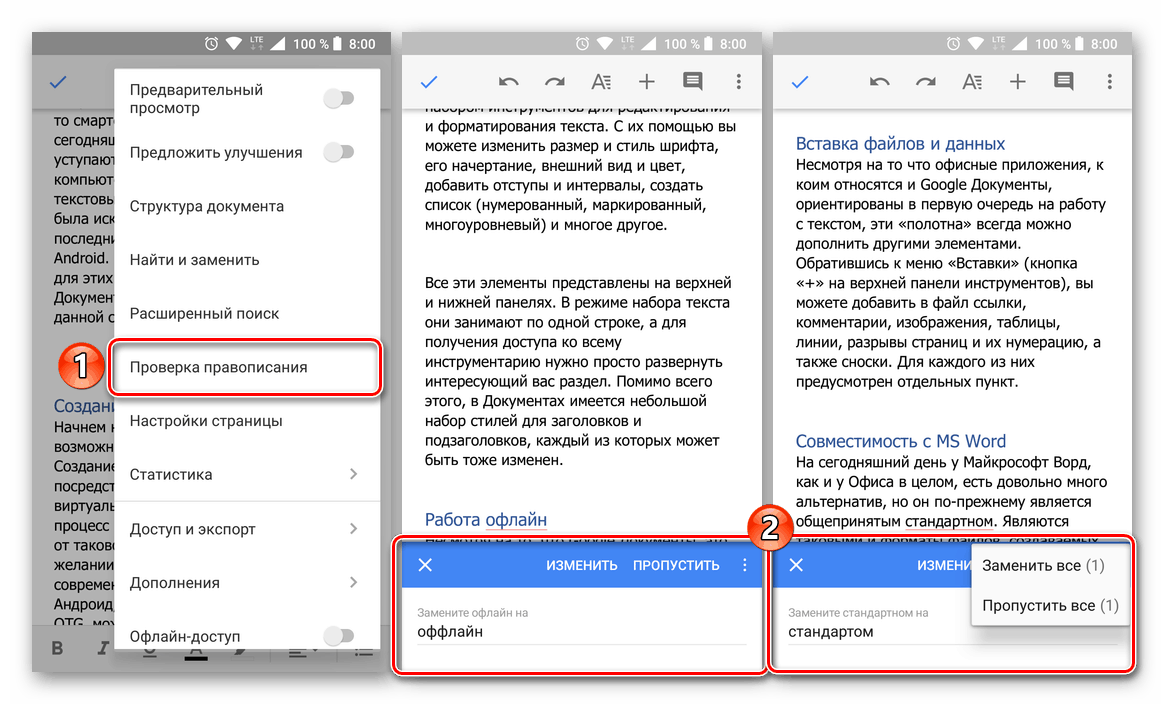Expand Статистика submenu arrow
This screenshot has width=1164, height=704.
point(354,474)
